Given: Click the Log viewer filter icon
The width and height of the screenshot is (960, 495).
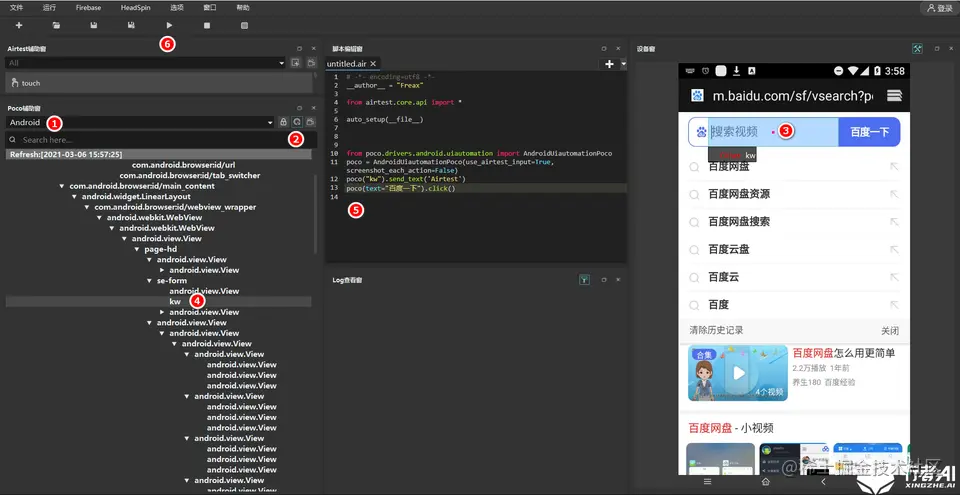Looking at the screenshot, I should (585, 280).
